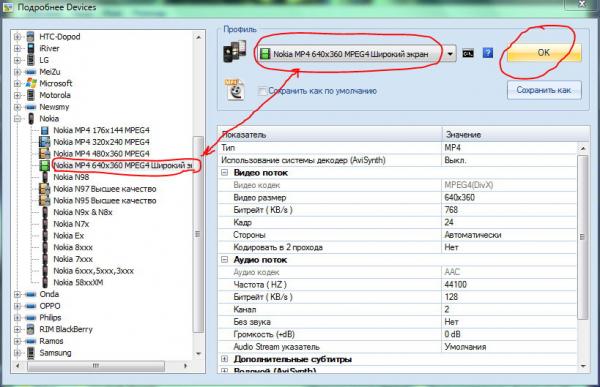This screenshot has height=387, width=600.
Task: Click the Onda device icon
Action: [31, 294]
